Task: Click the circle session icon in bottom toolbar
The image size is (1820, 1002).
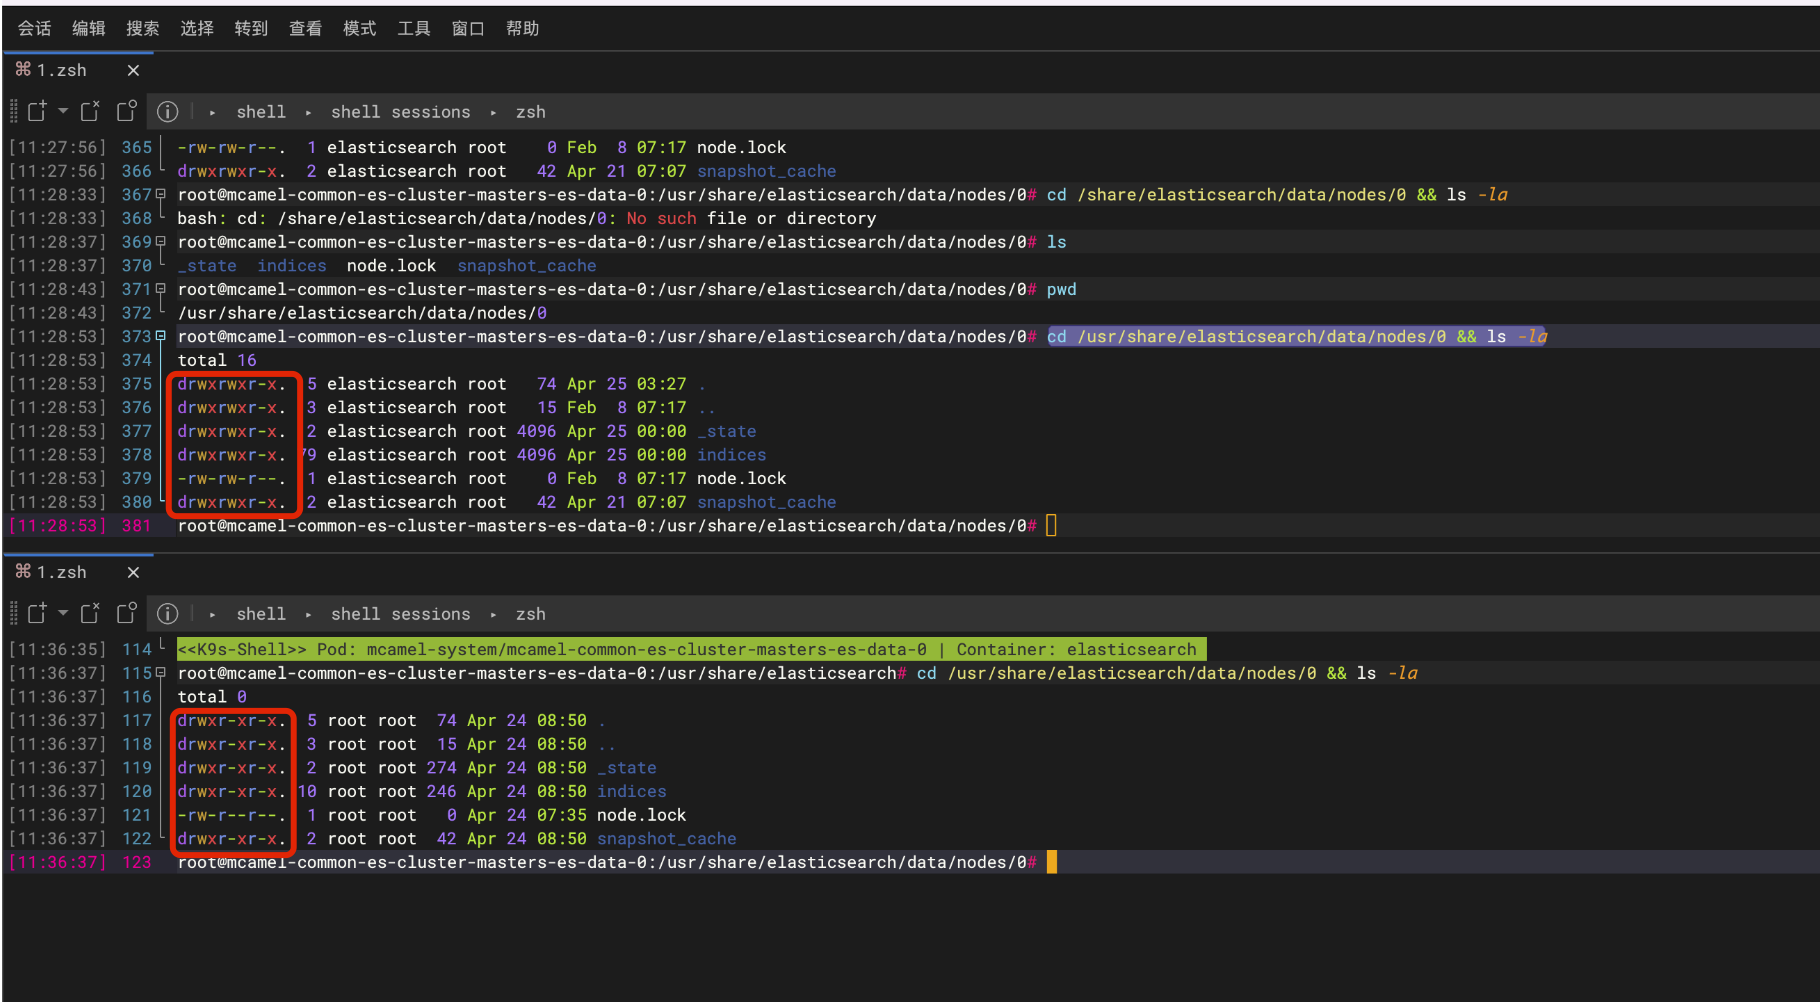Action: click(x=126, y=613)
